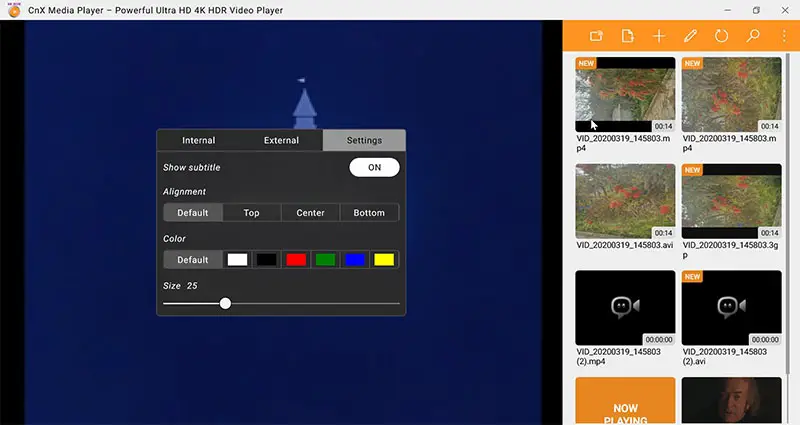Image resolution: width=800 pixels, height=425 pixels.
Task: Click the 'Show subtitle' label
Action: tap(192, 167)
